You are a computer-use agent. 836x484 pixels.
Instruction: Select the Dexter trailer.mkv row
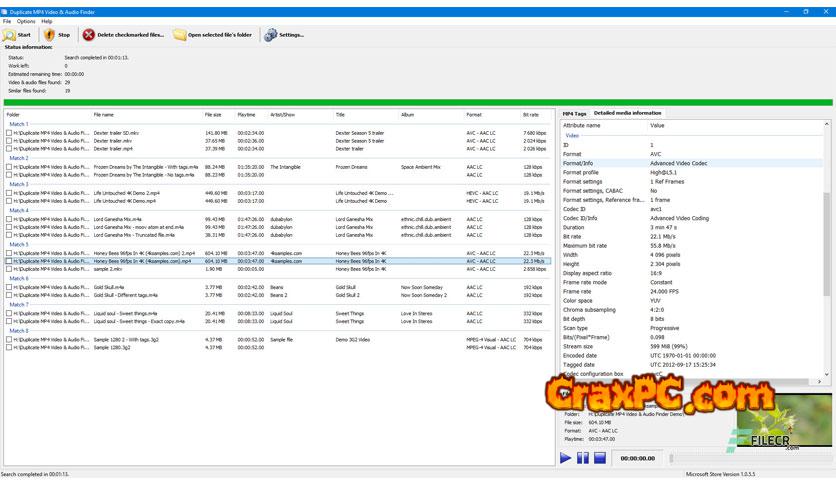[x=277, y=141]
